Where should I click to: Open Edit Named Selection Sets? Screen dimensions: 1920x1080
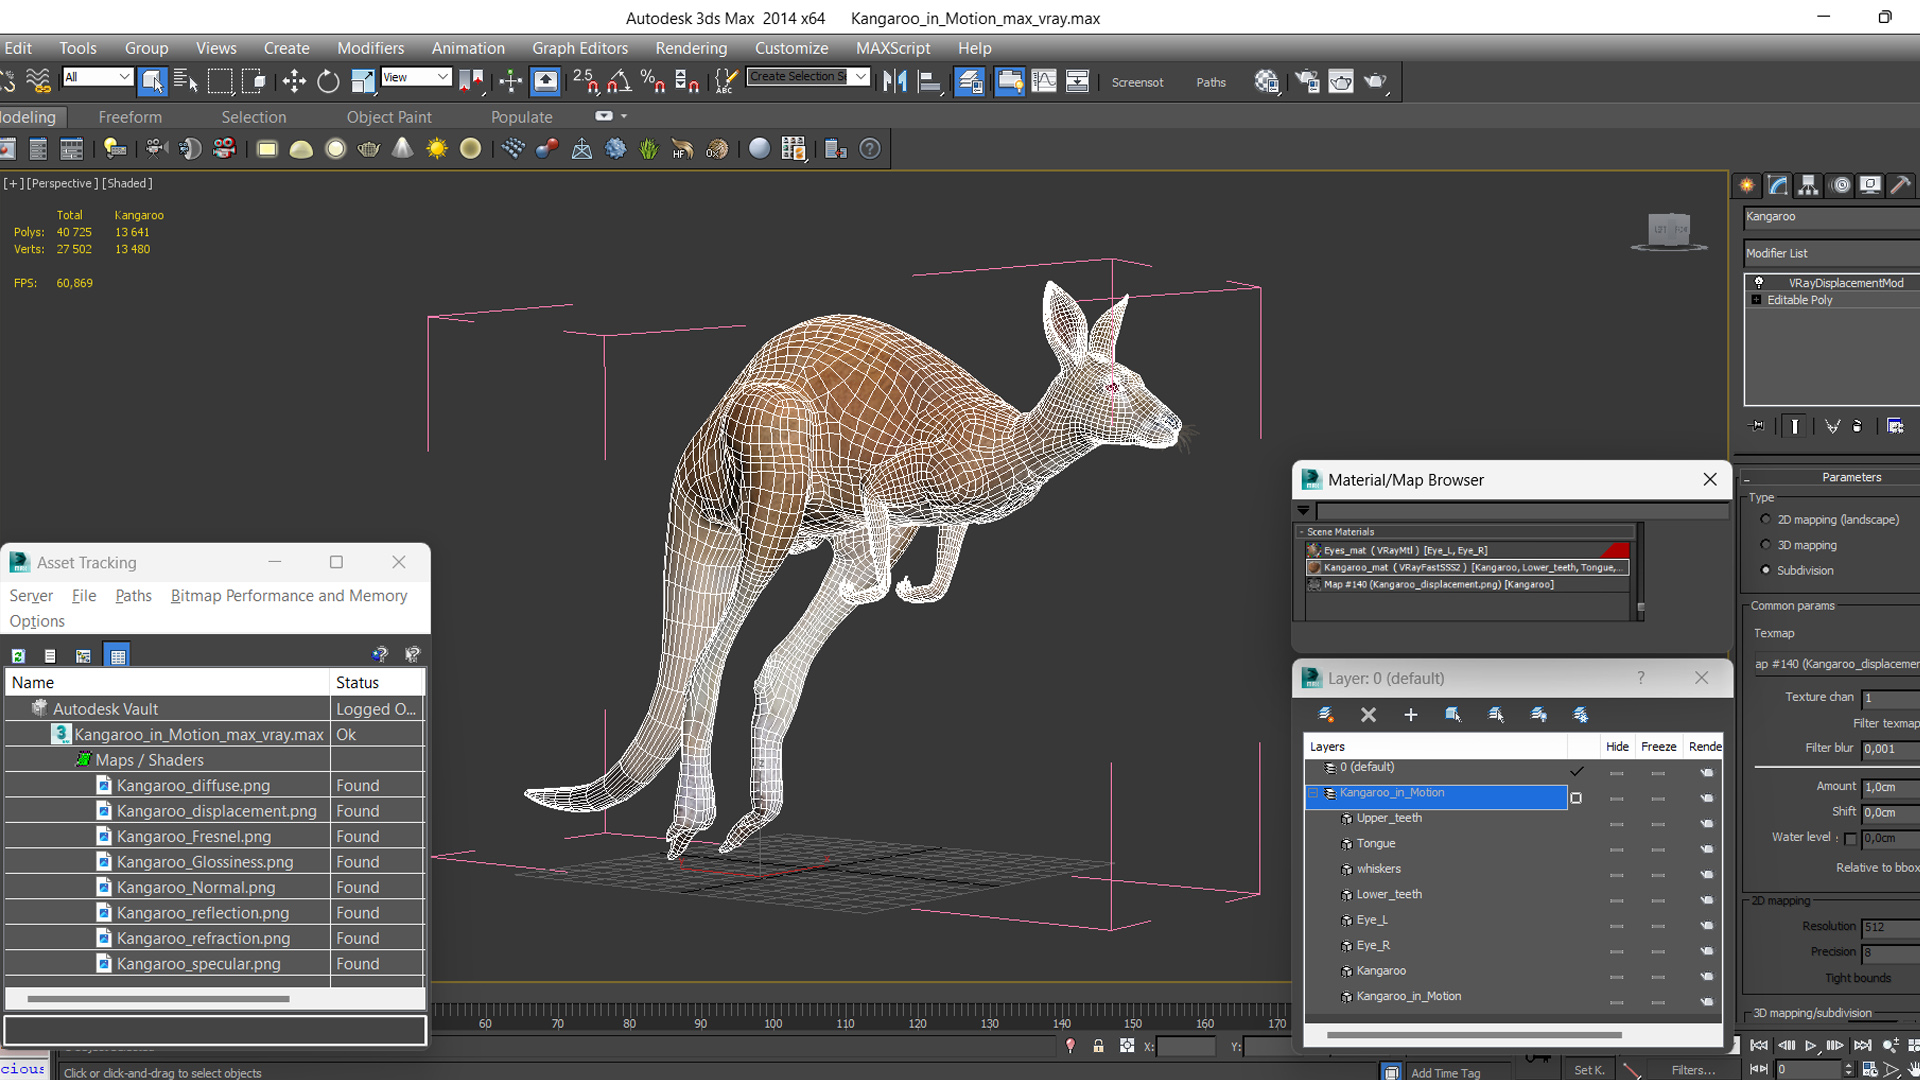click(726, 81)
